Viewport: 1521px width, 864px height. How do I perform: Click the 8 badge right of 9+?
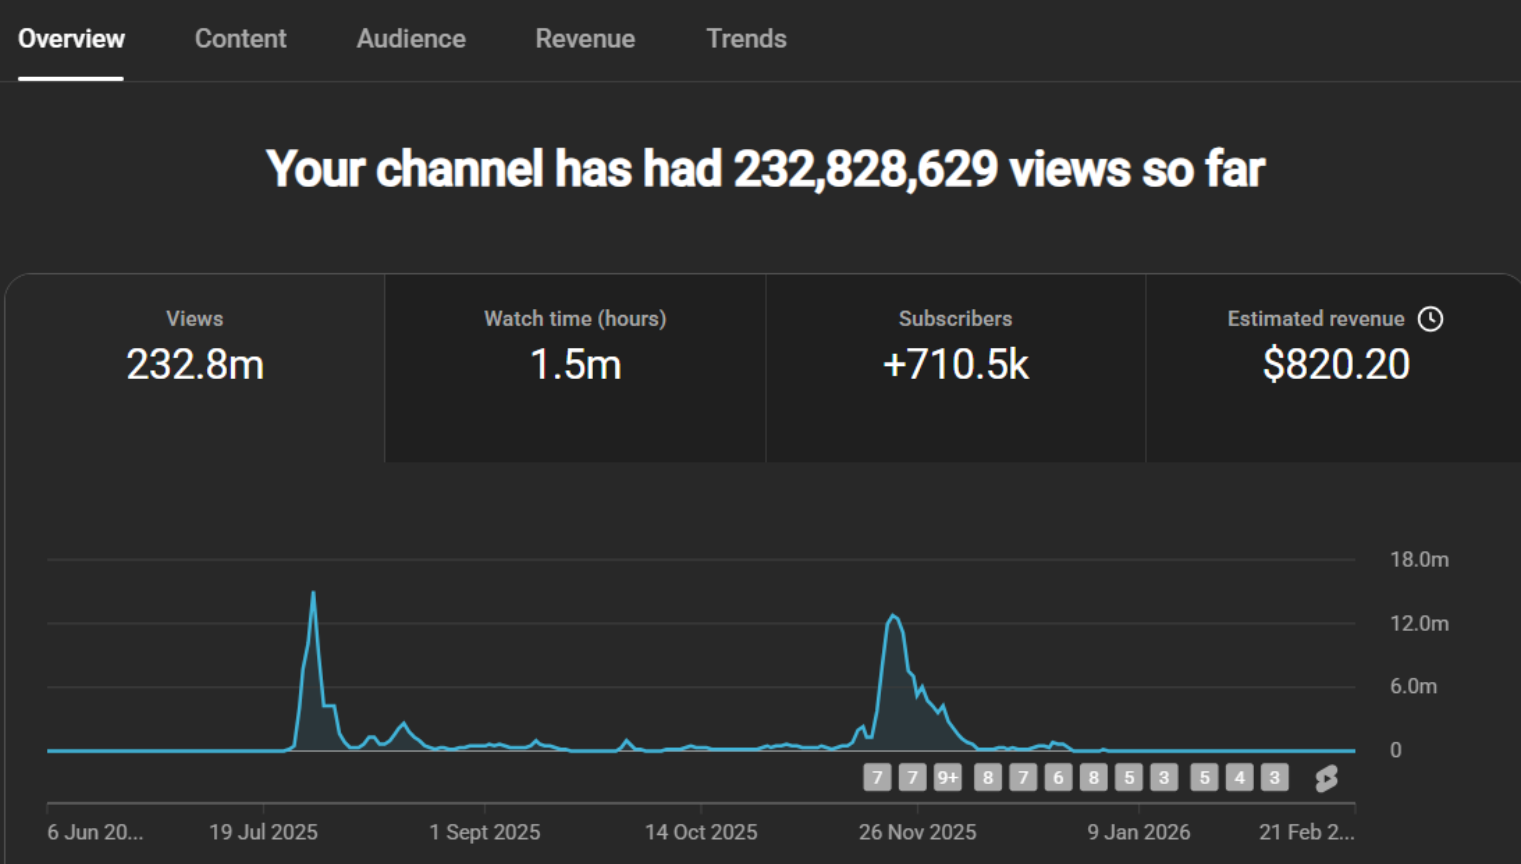pyautogui.click(x=988, y=778)
